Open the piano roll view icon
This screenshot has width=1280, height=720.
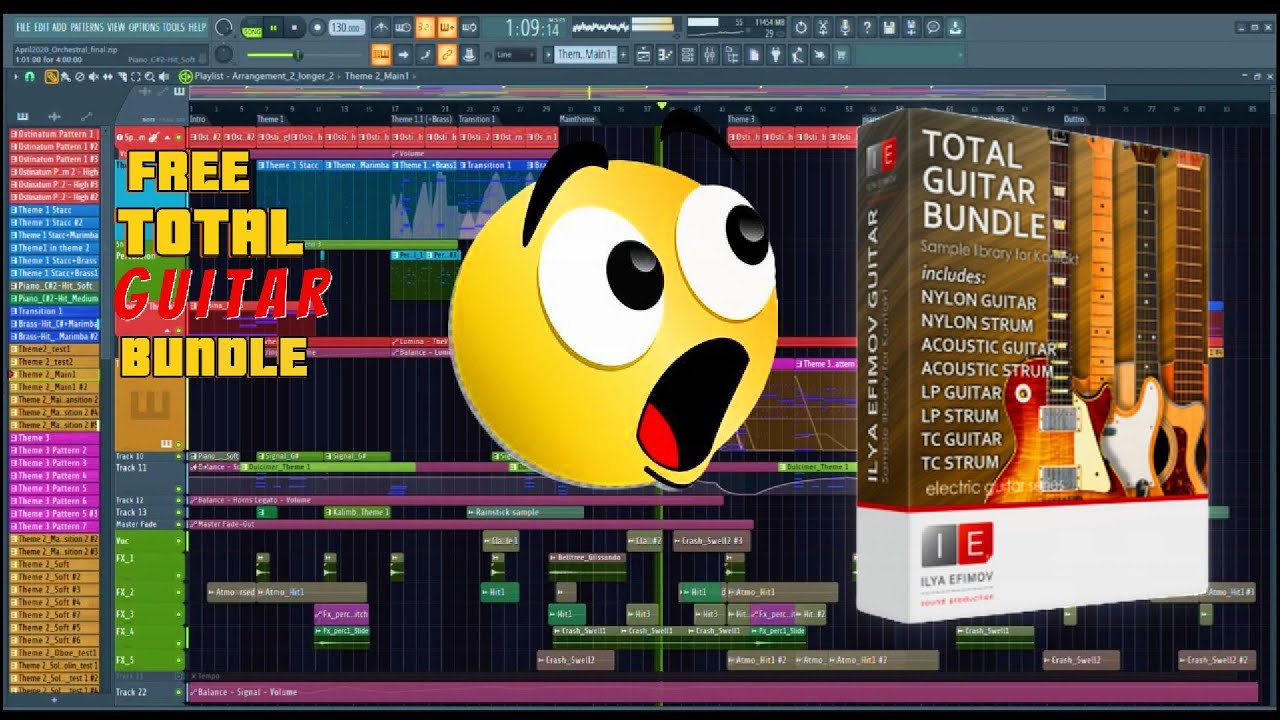[x=665, y=55]
